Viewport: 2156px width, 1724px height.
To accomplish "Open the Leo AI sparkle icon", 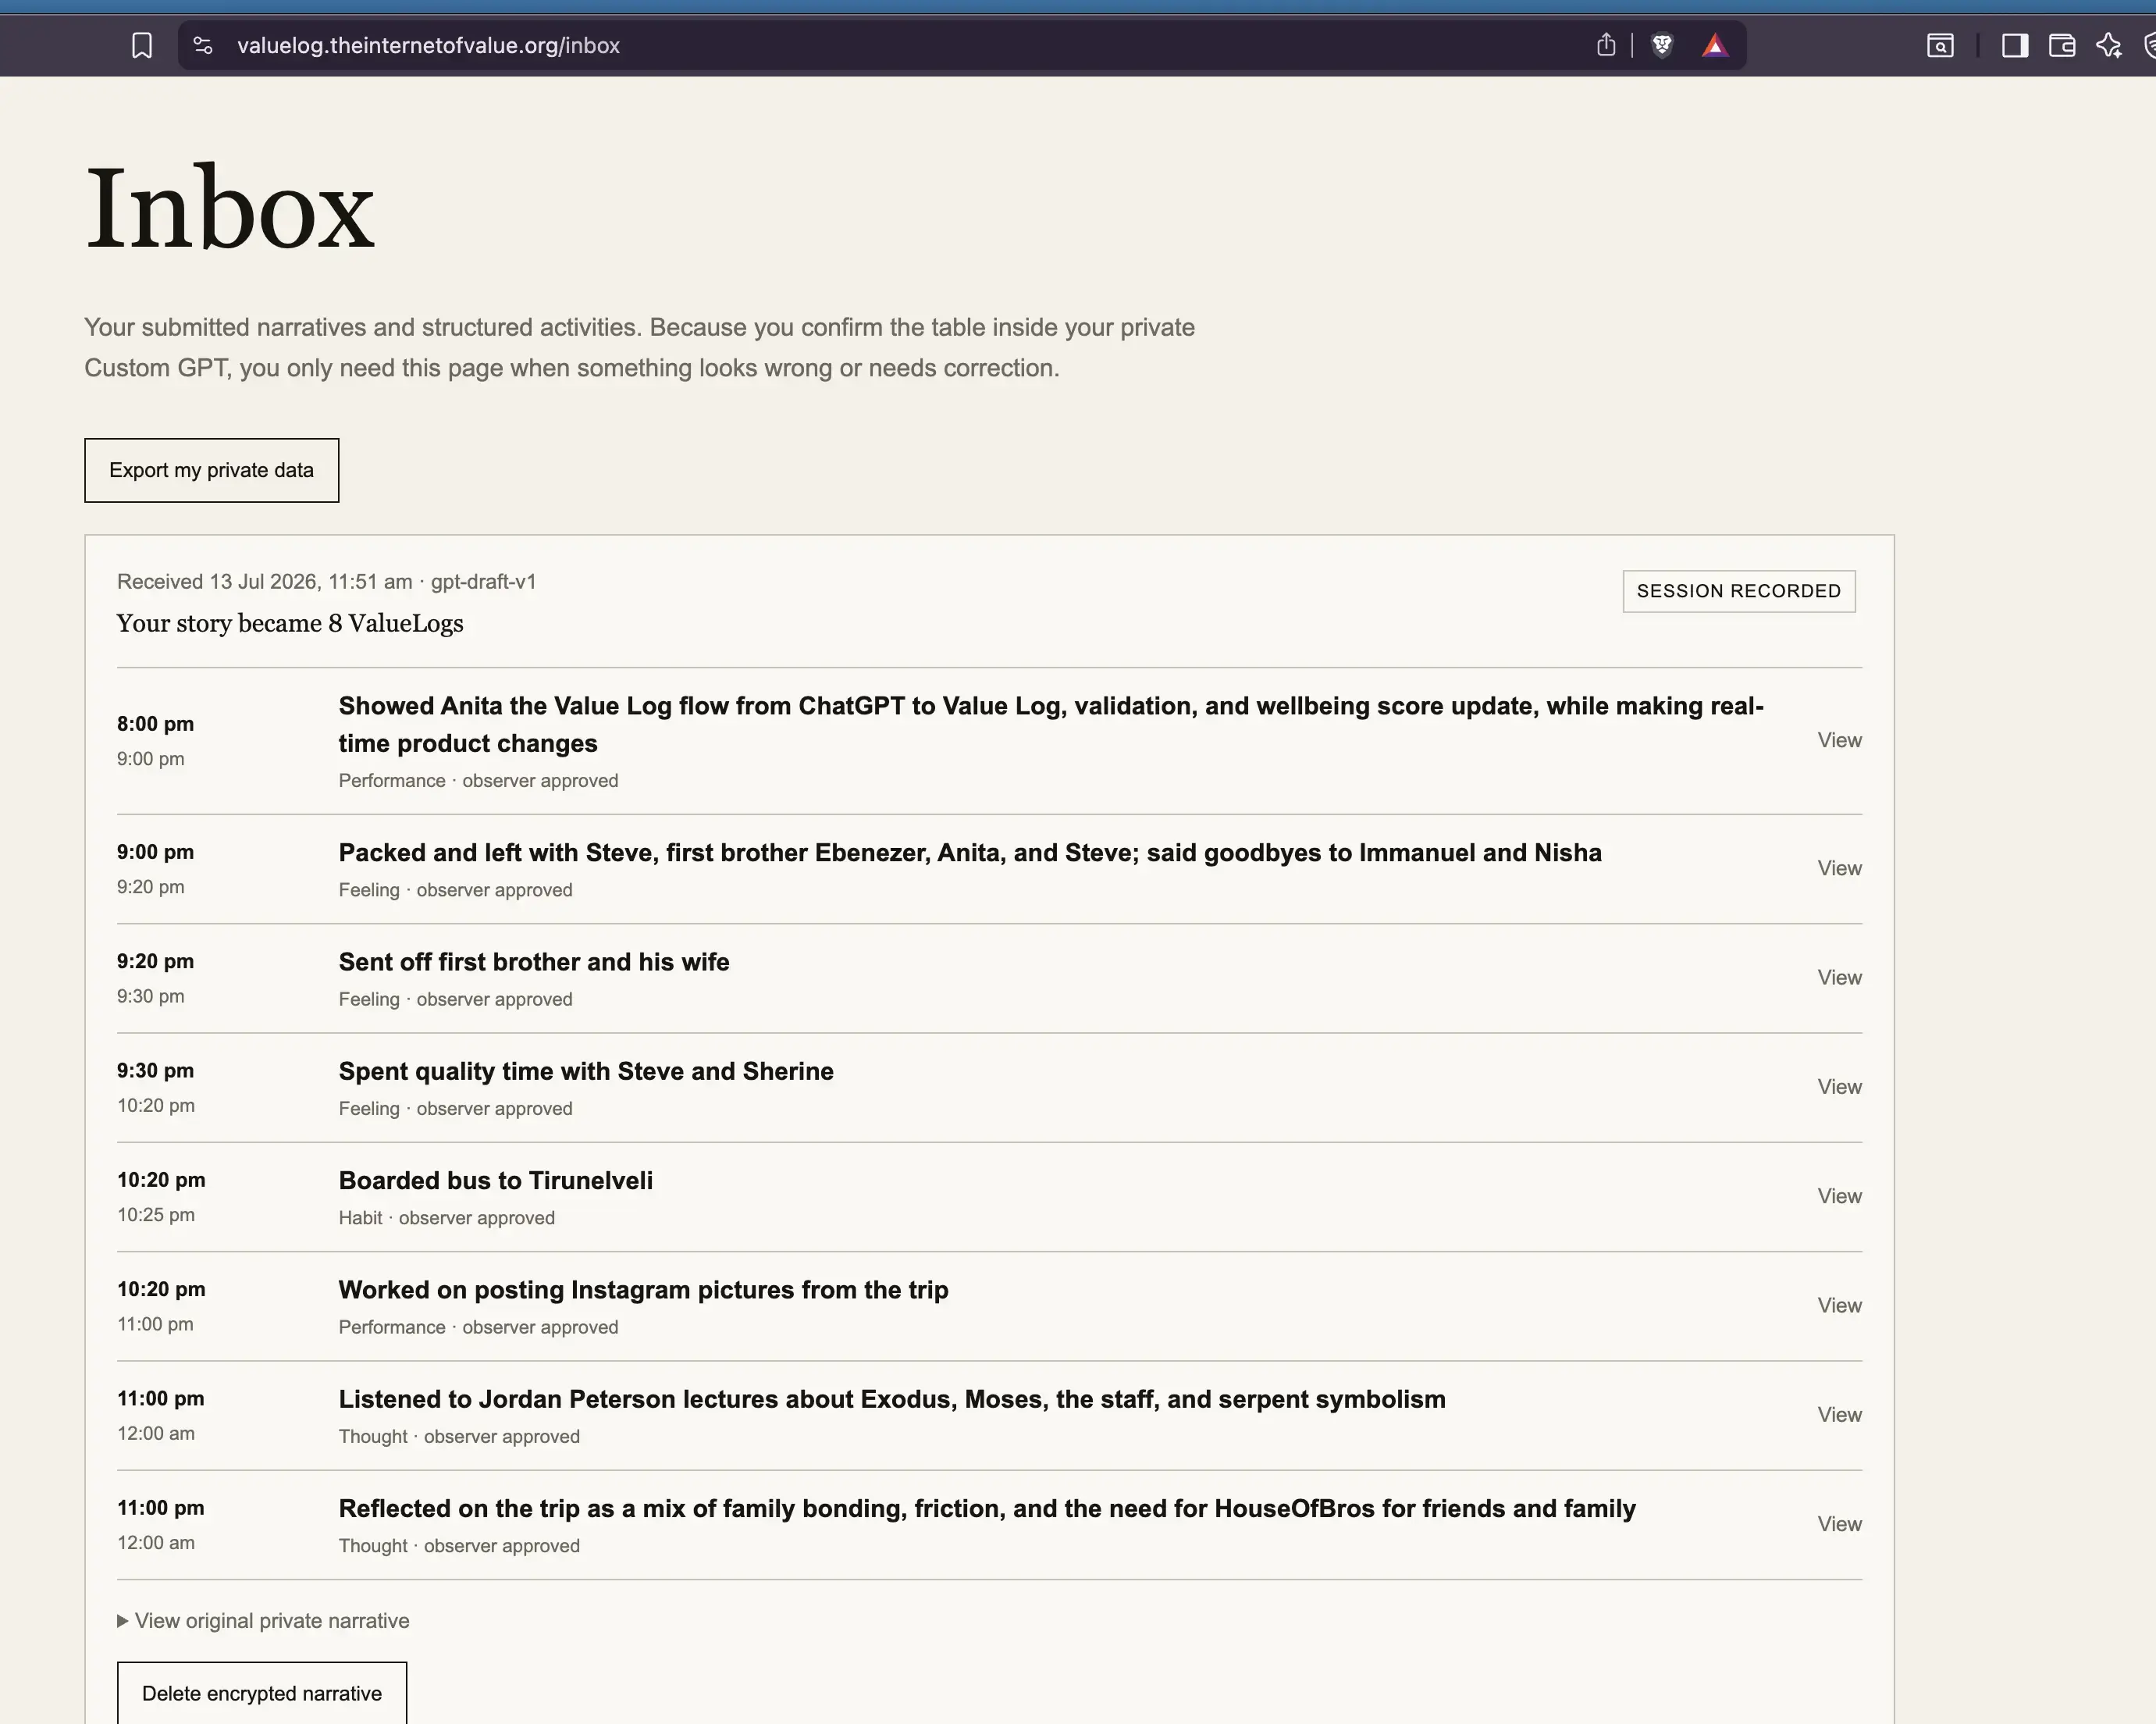I will [x=2109, y=46].
